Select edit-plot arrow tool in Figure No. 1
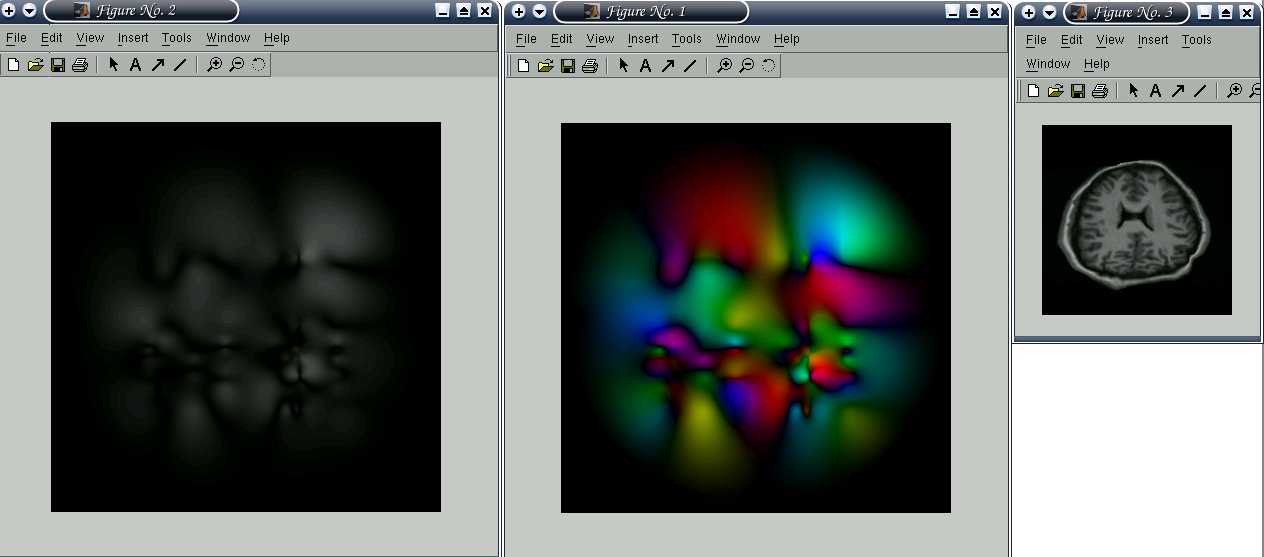The width and height of the screenshot is (1264, 557). point(623,66)
